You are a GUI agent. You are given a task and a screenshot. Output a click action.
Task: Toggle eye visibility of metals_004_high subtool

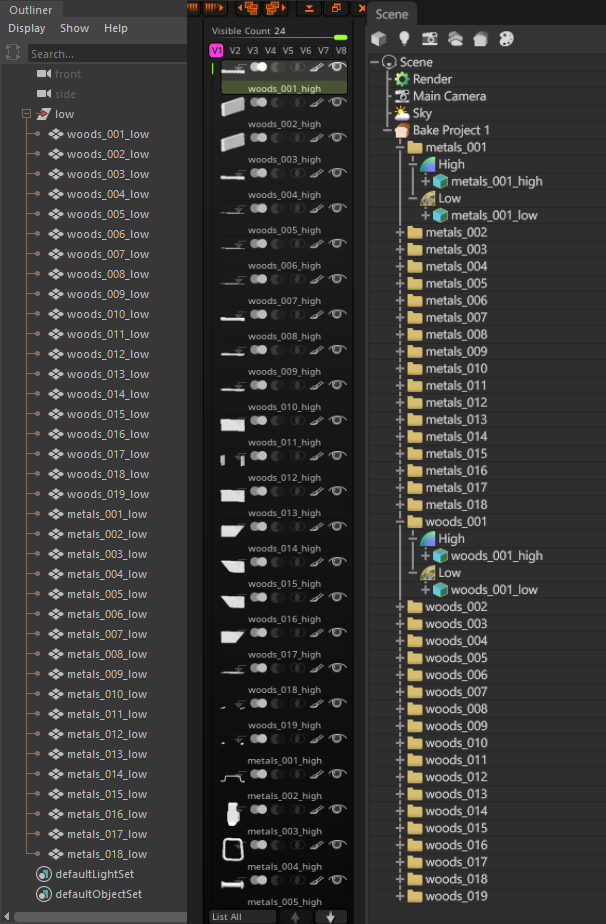pos(337,845)
